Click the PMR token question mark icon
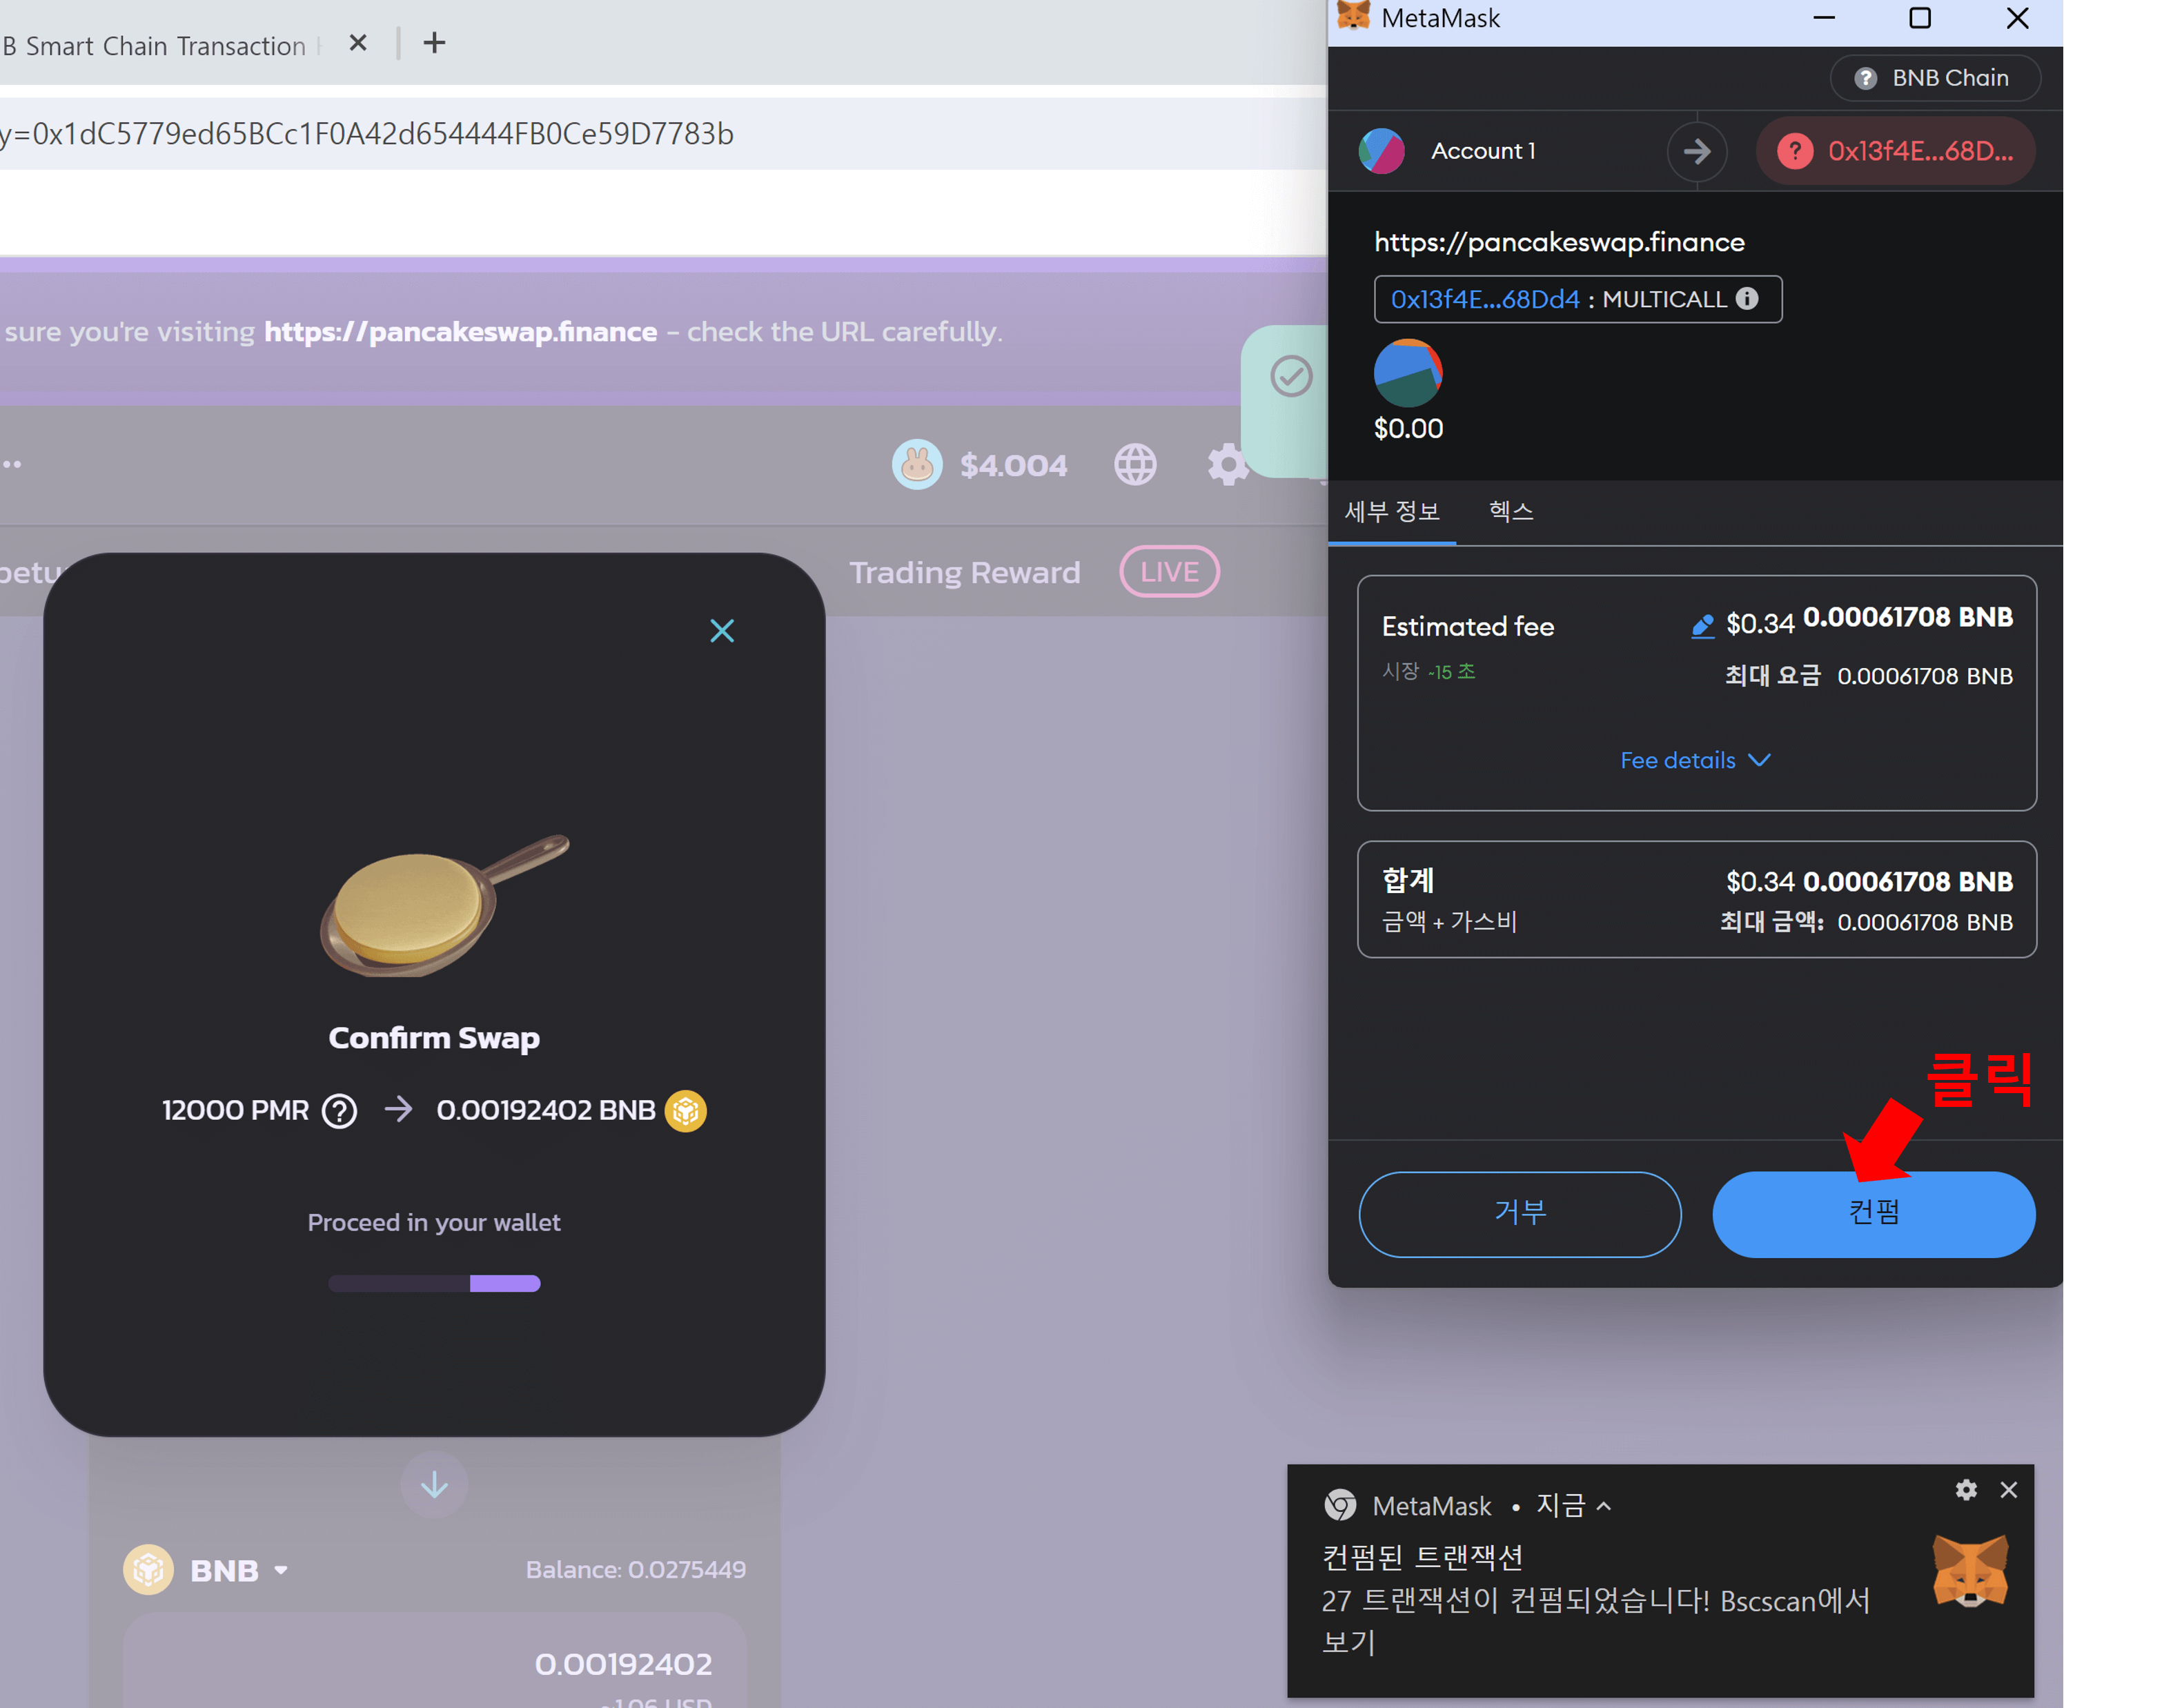This screenshot has width=2173, height=1708. pyautogui.click(x=339, y=1110)
